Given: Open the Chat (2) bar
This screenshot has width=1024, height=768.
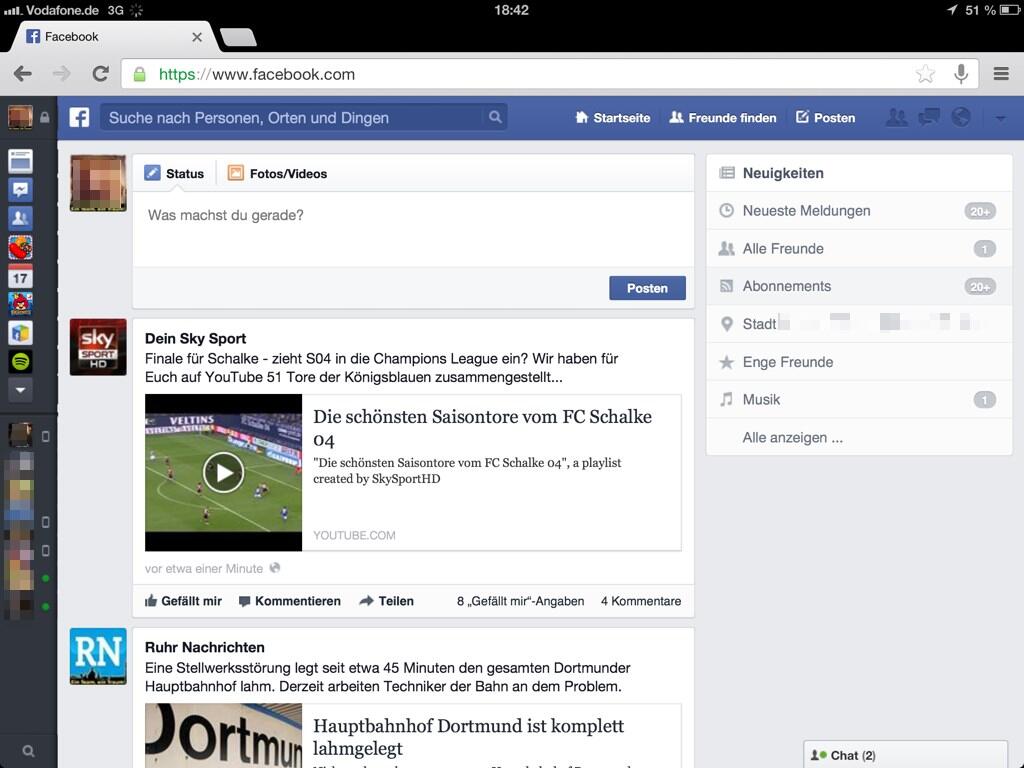Looking at the screenshot, I should (x=905, y=755).
